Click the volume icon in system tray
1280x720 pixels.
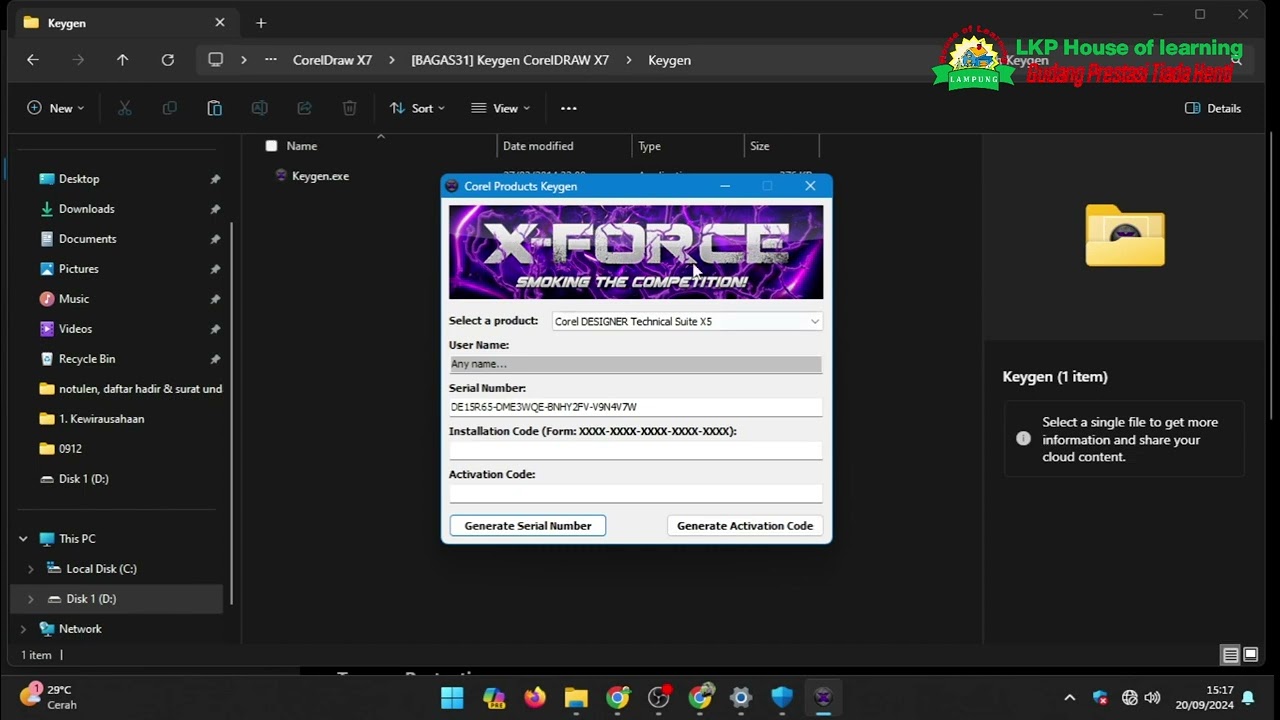pos(1152,698)
